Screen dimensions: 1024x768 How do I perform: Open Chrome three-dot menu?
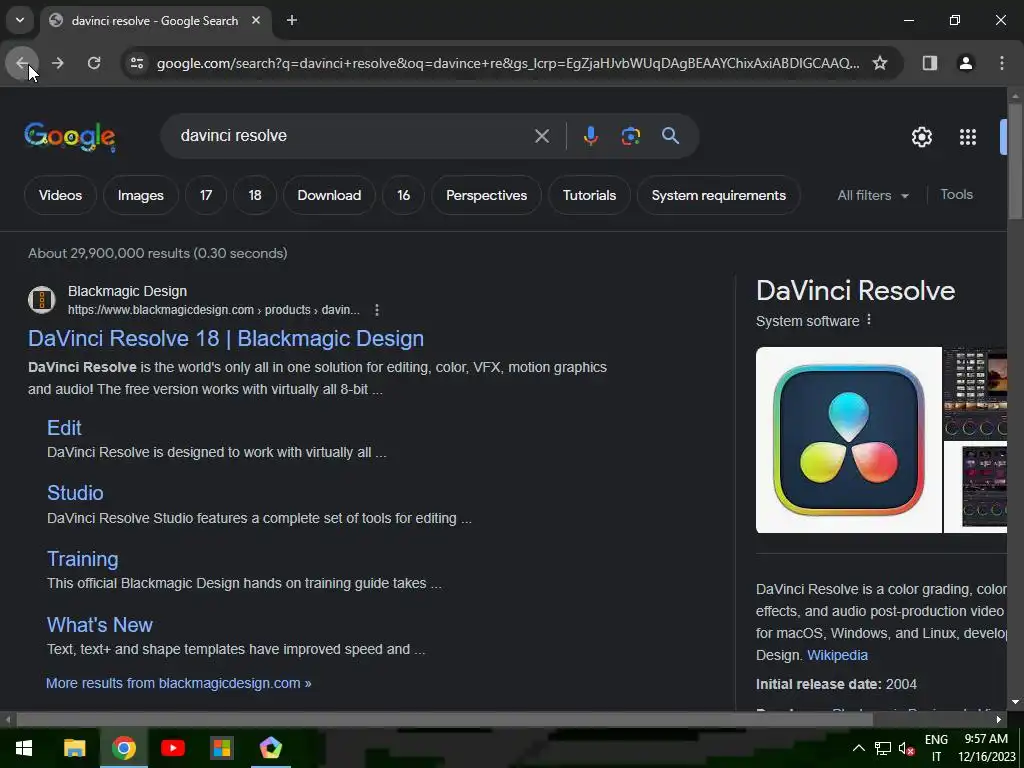tap(1001, 63)
